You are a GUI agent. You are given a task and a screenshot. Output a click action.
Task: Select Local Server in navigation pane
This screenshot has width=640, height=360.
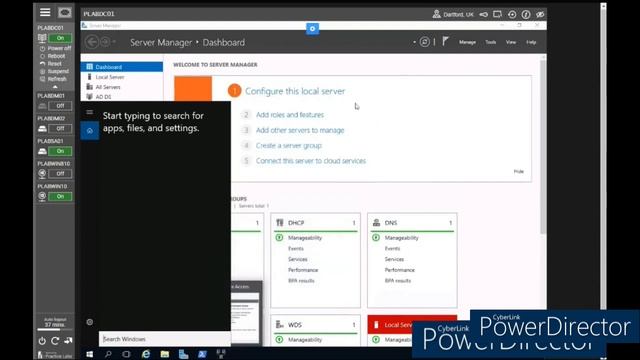[x=122, y=77]
